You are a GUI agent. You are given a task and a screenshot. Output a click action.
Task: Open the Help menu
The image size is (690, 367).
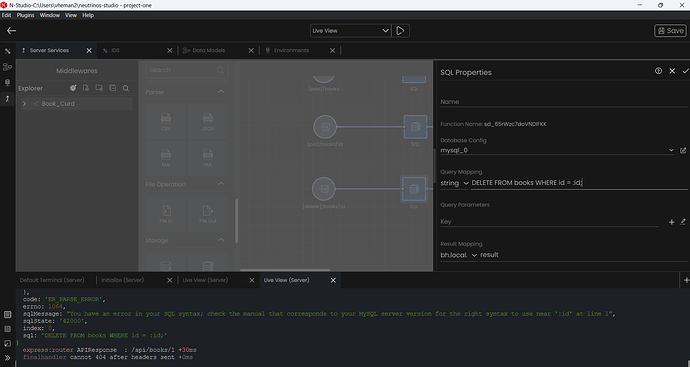[88, 15]
